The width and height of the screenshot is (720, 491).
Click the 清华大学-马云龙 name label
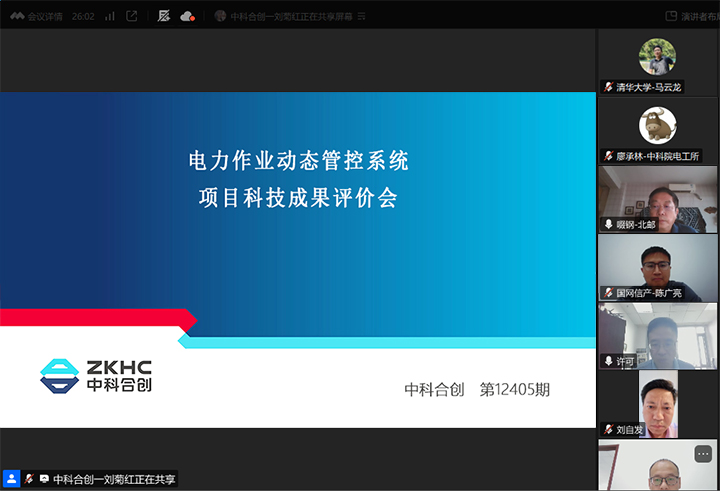point(648,87)
